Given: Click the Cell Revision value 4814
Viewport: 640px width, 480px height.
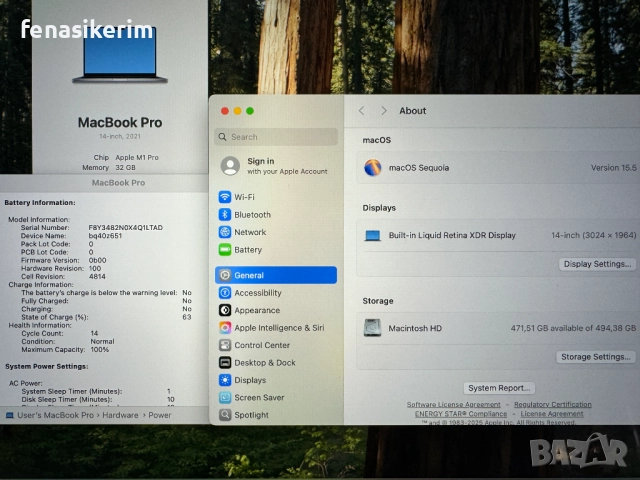Looking at the screenshot, I should tap(97, 276).
